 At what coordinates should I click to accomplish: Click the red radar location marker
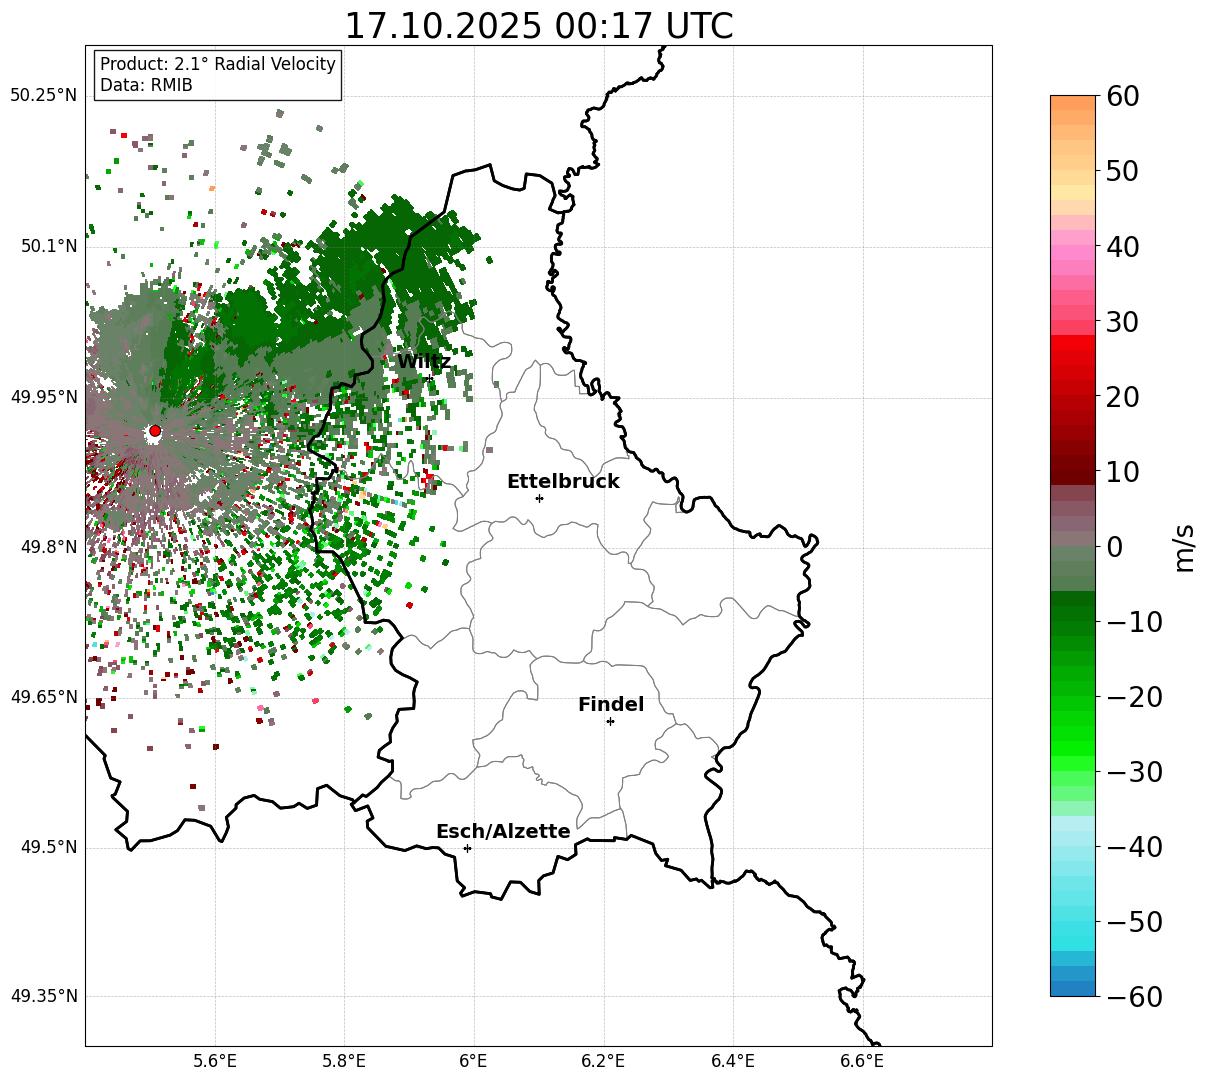click(154, 431)
